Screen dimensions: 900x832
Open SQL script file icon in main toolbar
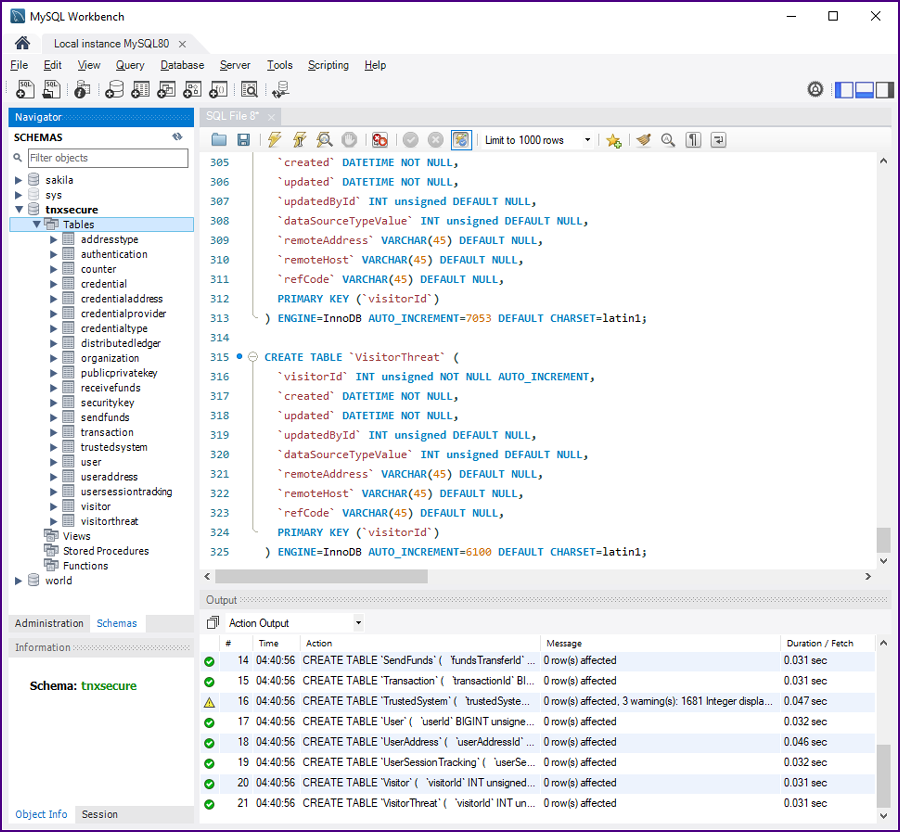coord(51,90)
